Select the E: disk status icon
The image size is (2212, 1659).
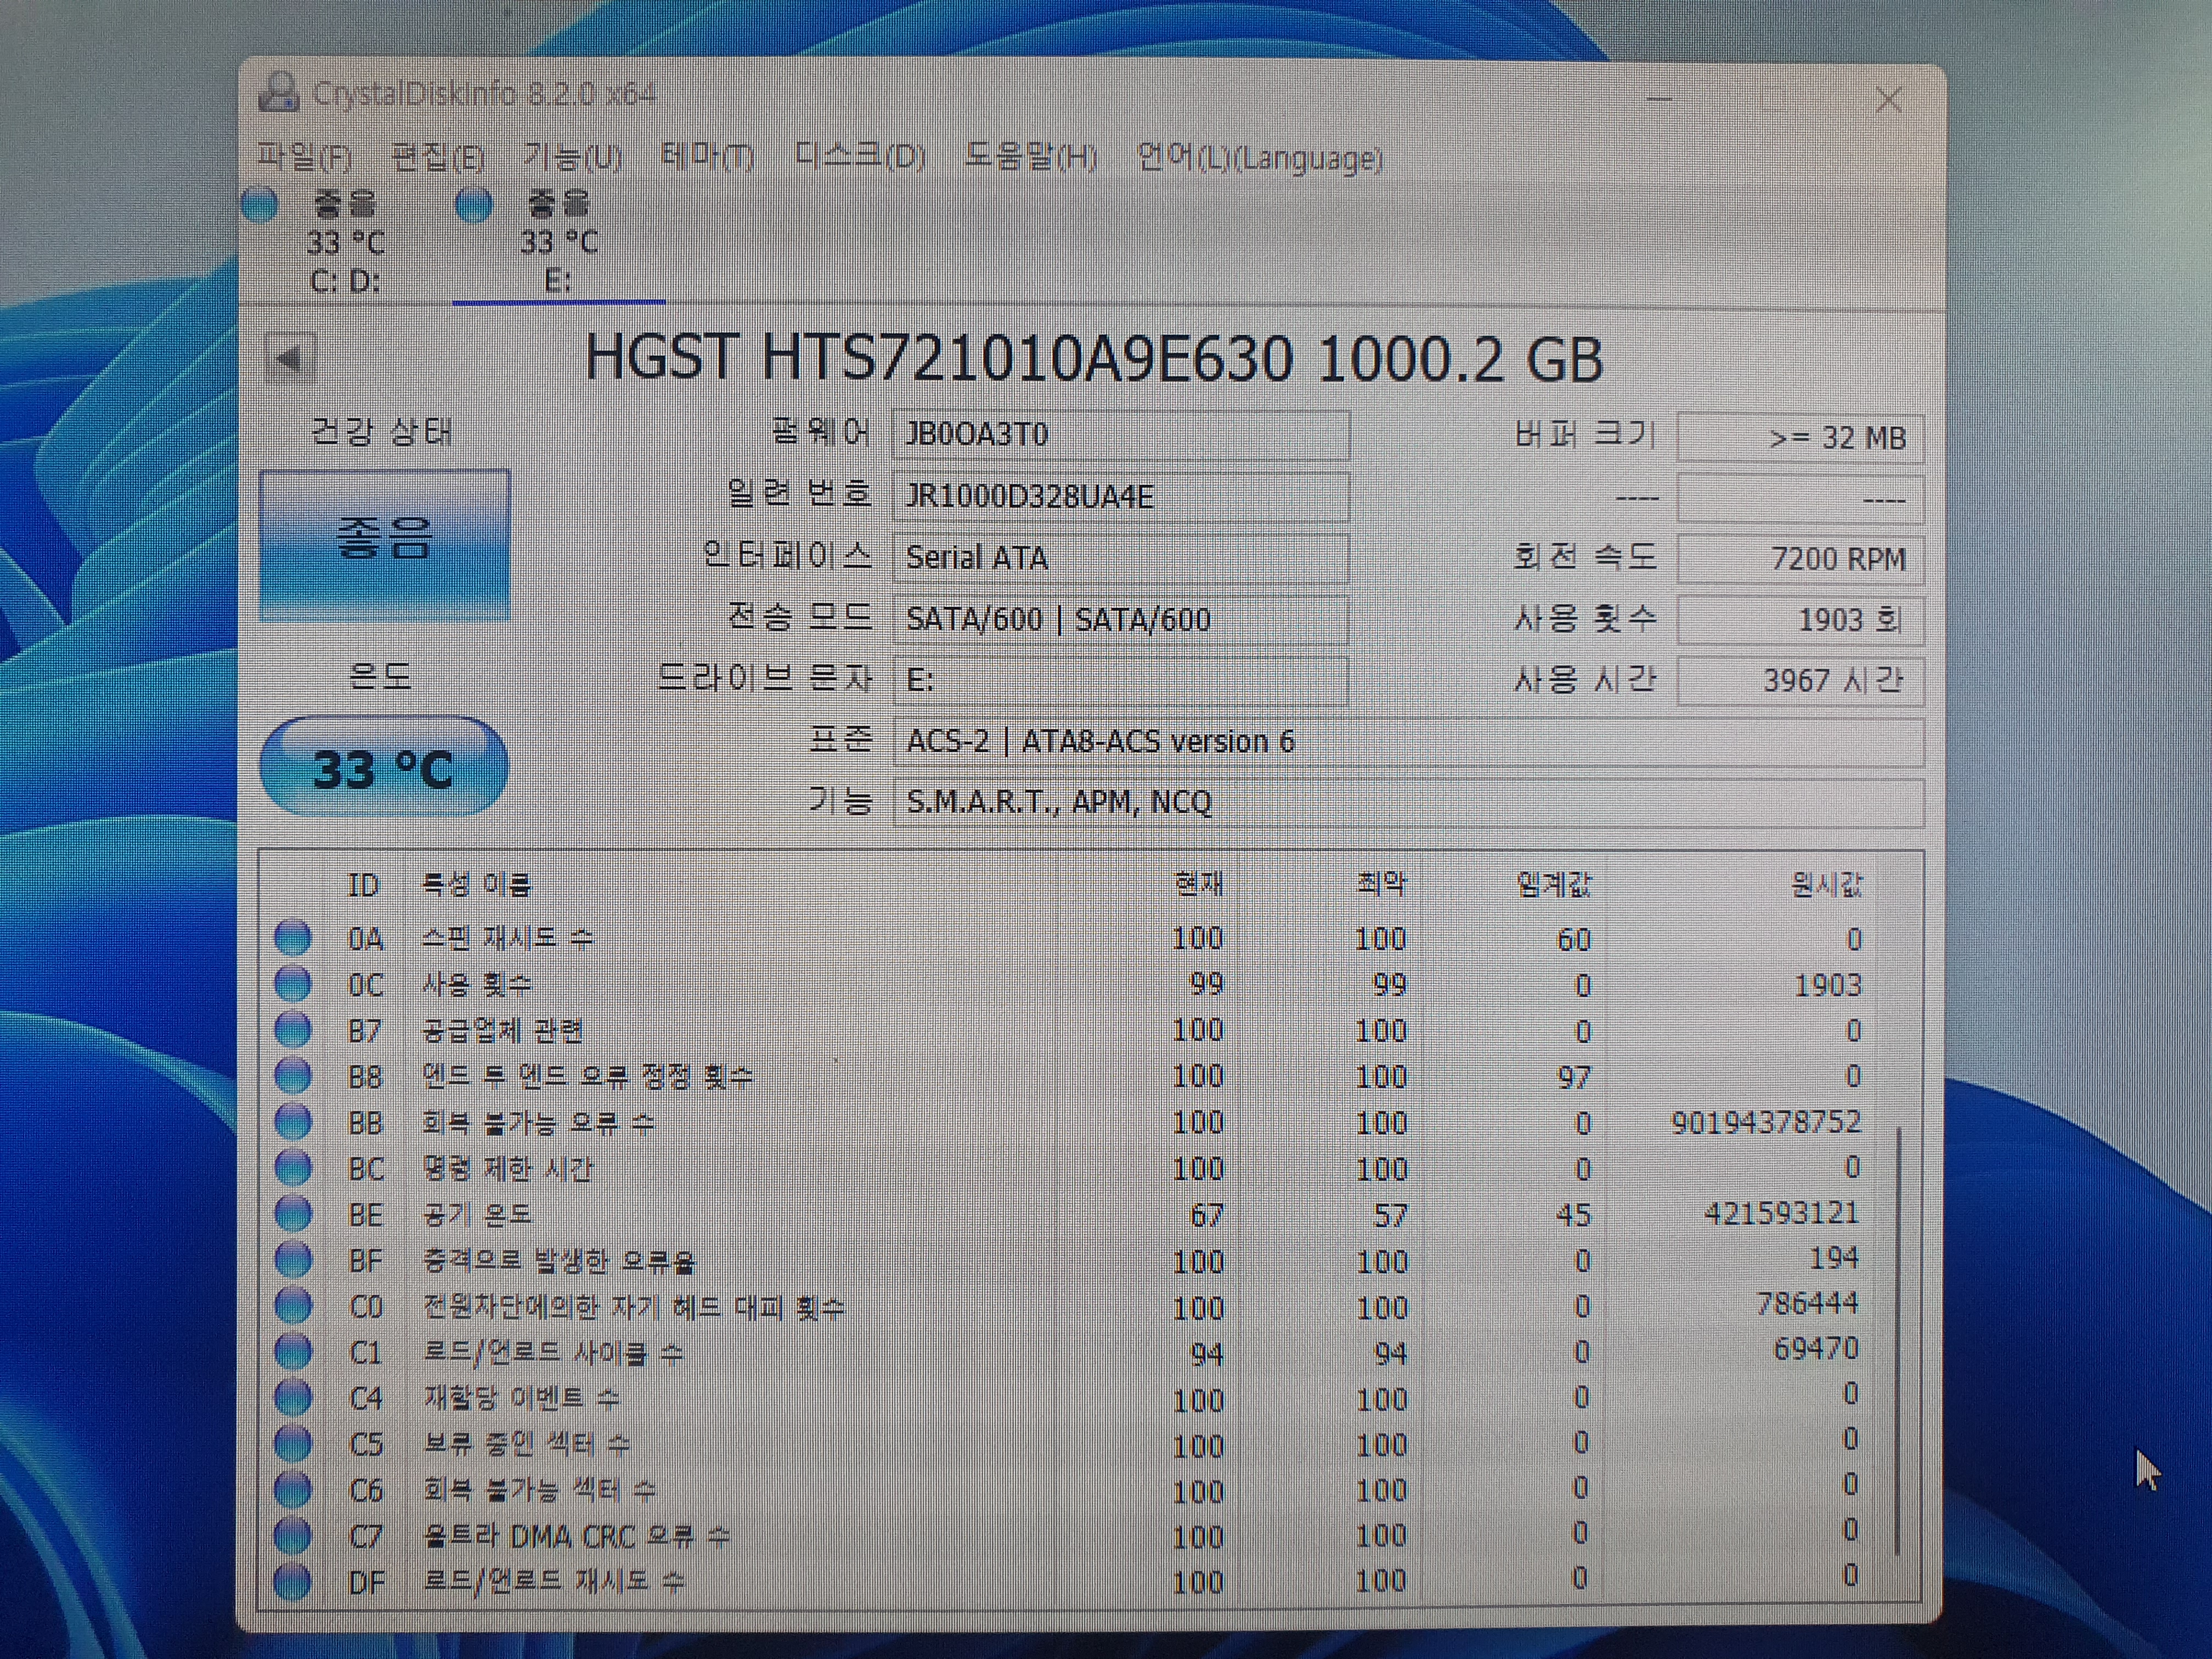coord(473,205)
